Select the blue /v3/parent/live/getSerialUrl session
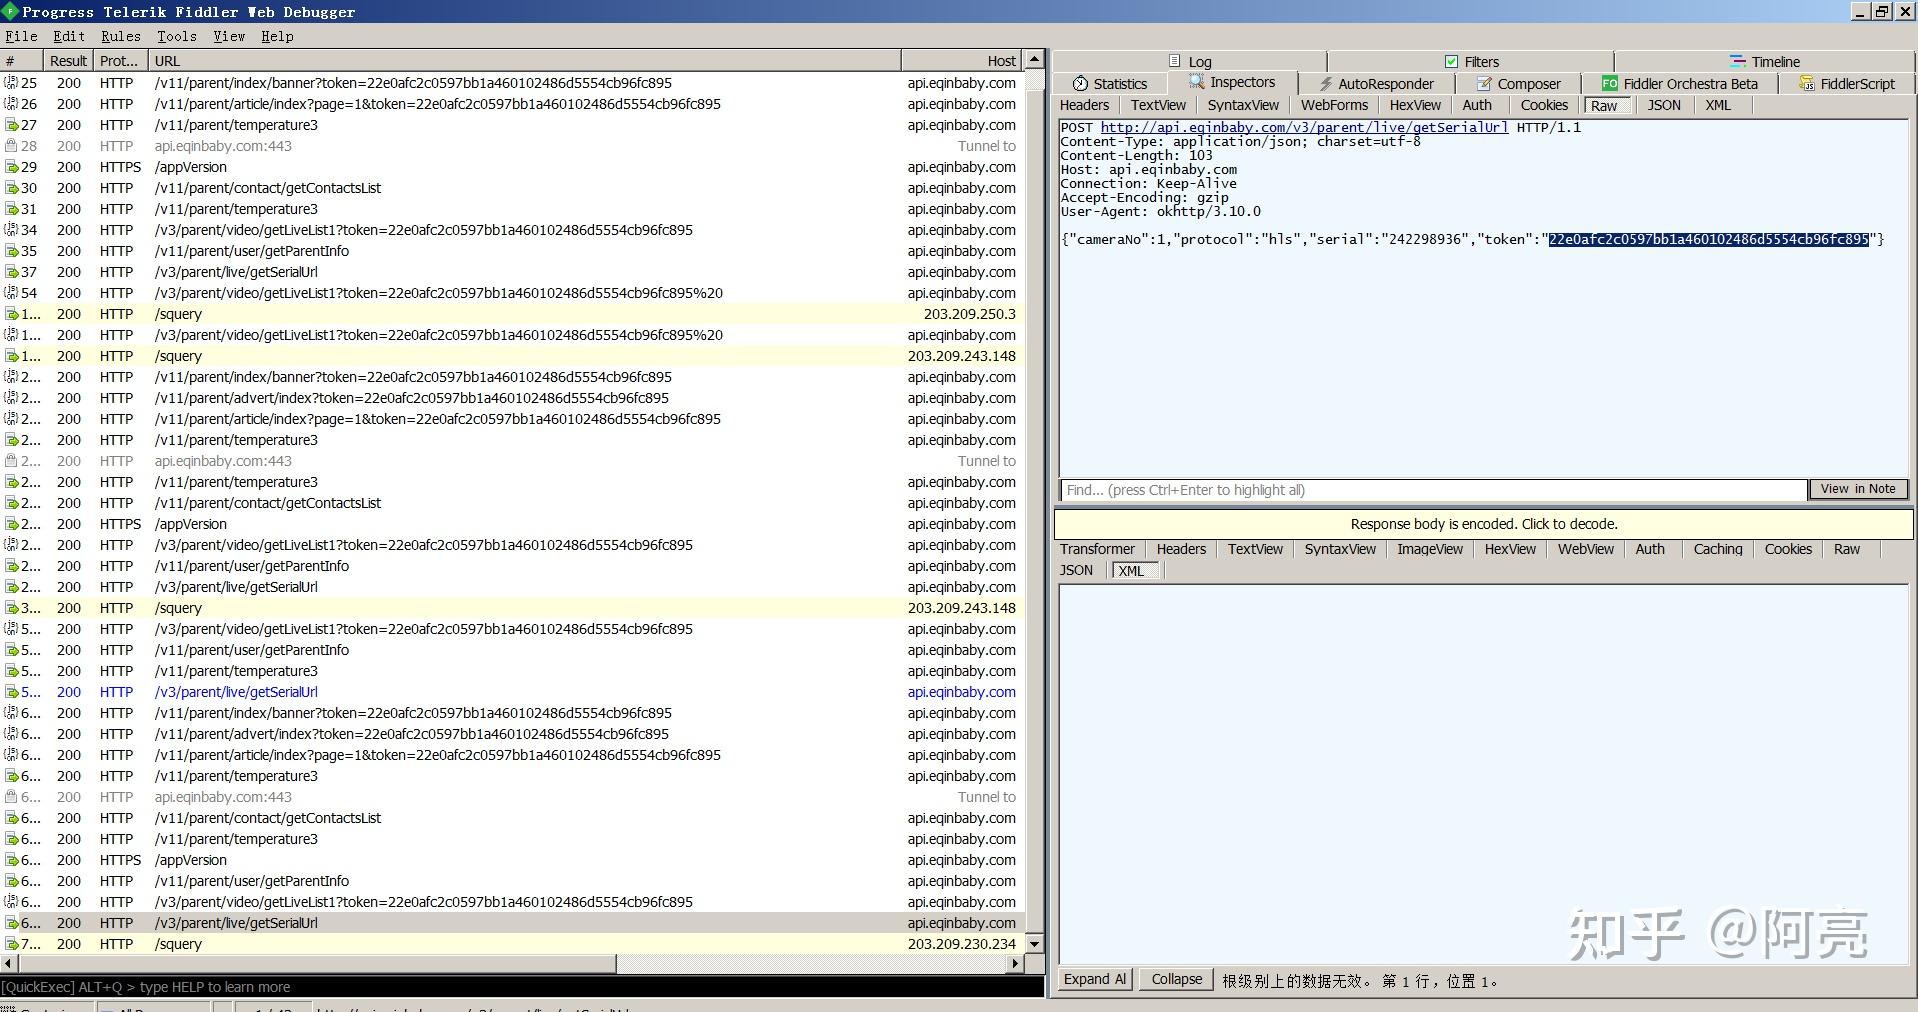Image resolution: width=1918 pixels, height=1012 pixels. pos(510,692)
